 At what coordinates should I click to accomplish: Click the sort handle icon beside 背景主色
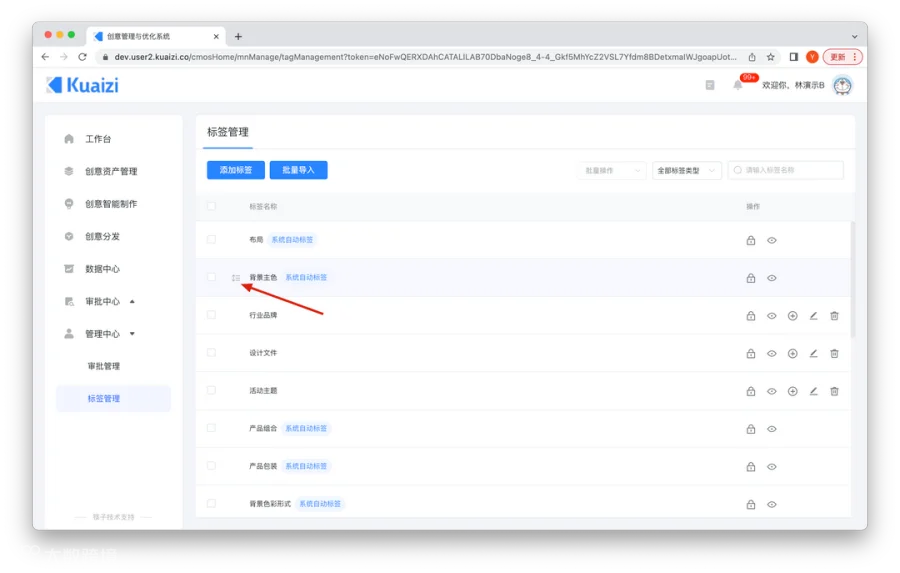click(x=236, y=278)
